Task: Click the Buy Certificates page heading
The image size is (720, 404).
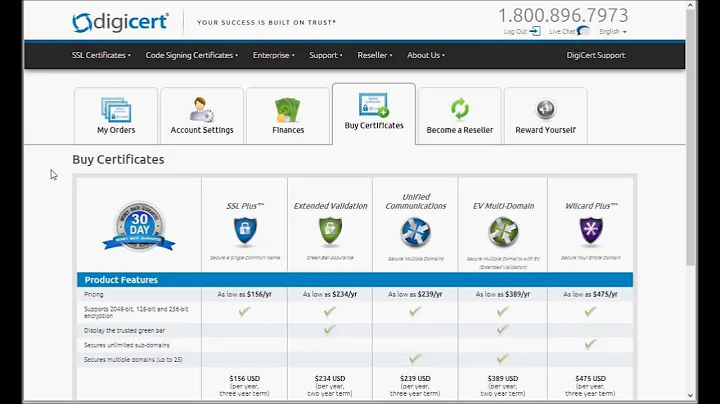Action: (x=118, y=159)
